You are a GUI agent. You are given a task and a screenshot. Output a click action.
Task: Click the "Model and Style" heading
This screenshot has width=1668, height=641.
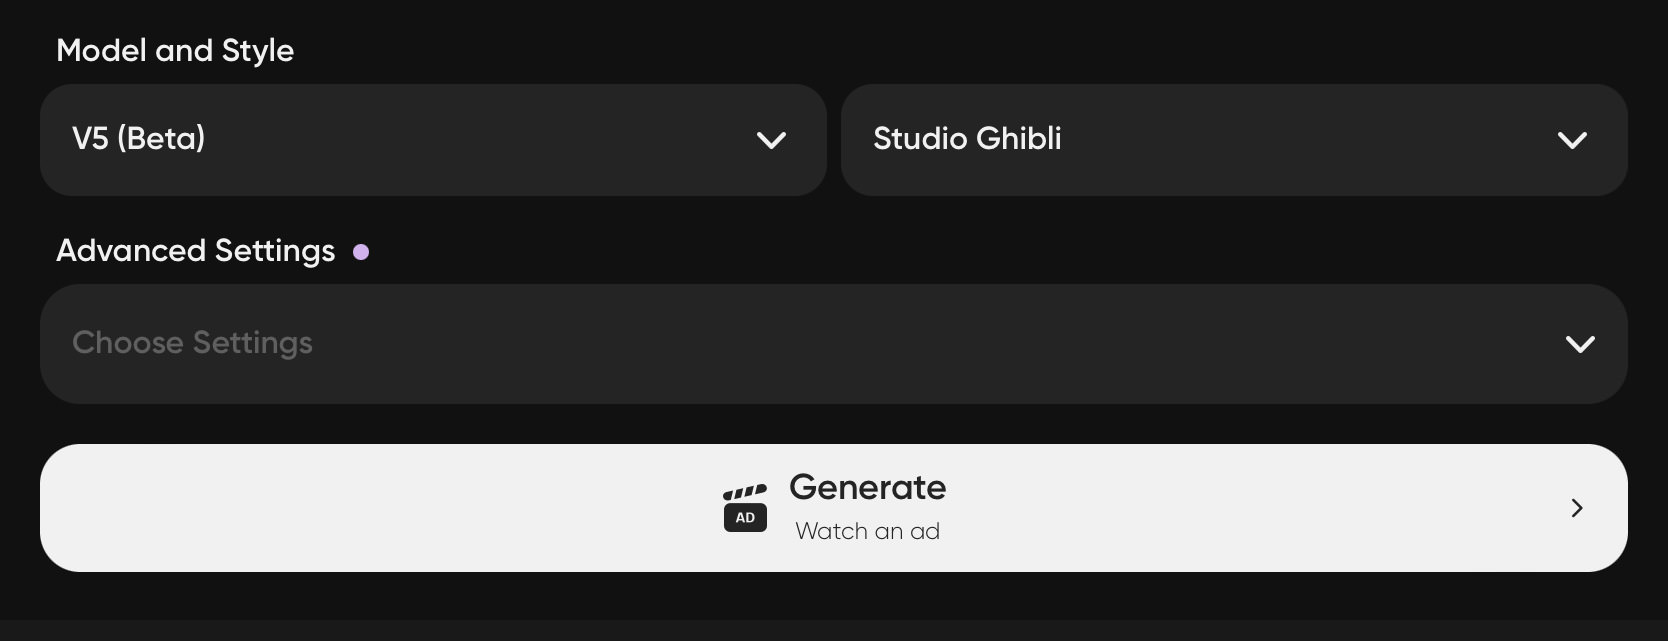pos(175,51)
